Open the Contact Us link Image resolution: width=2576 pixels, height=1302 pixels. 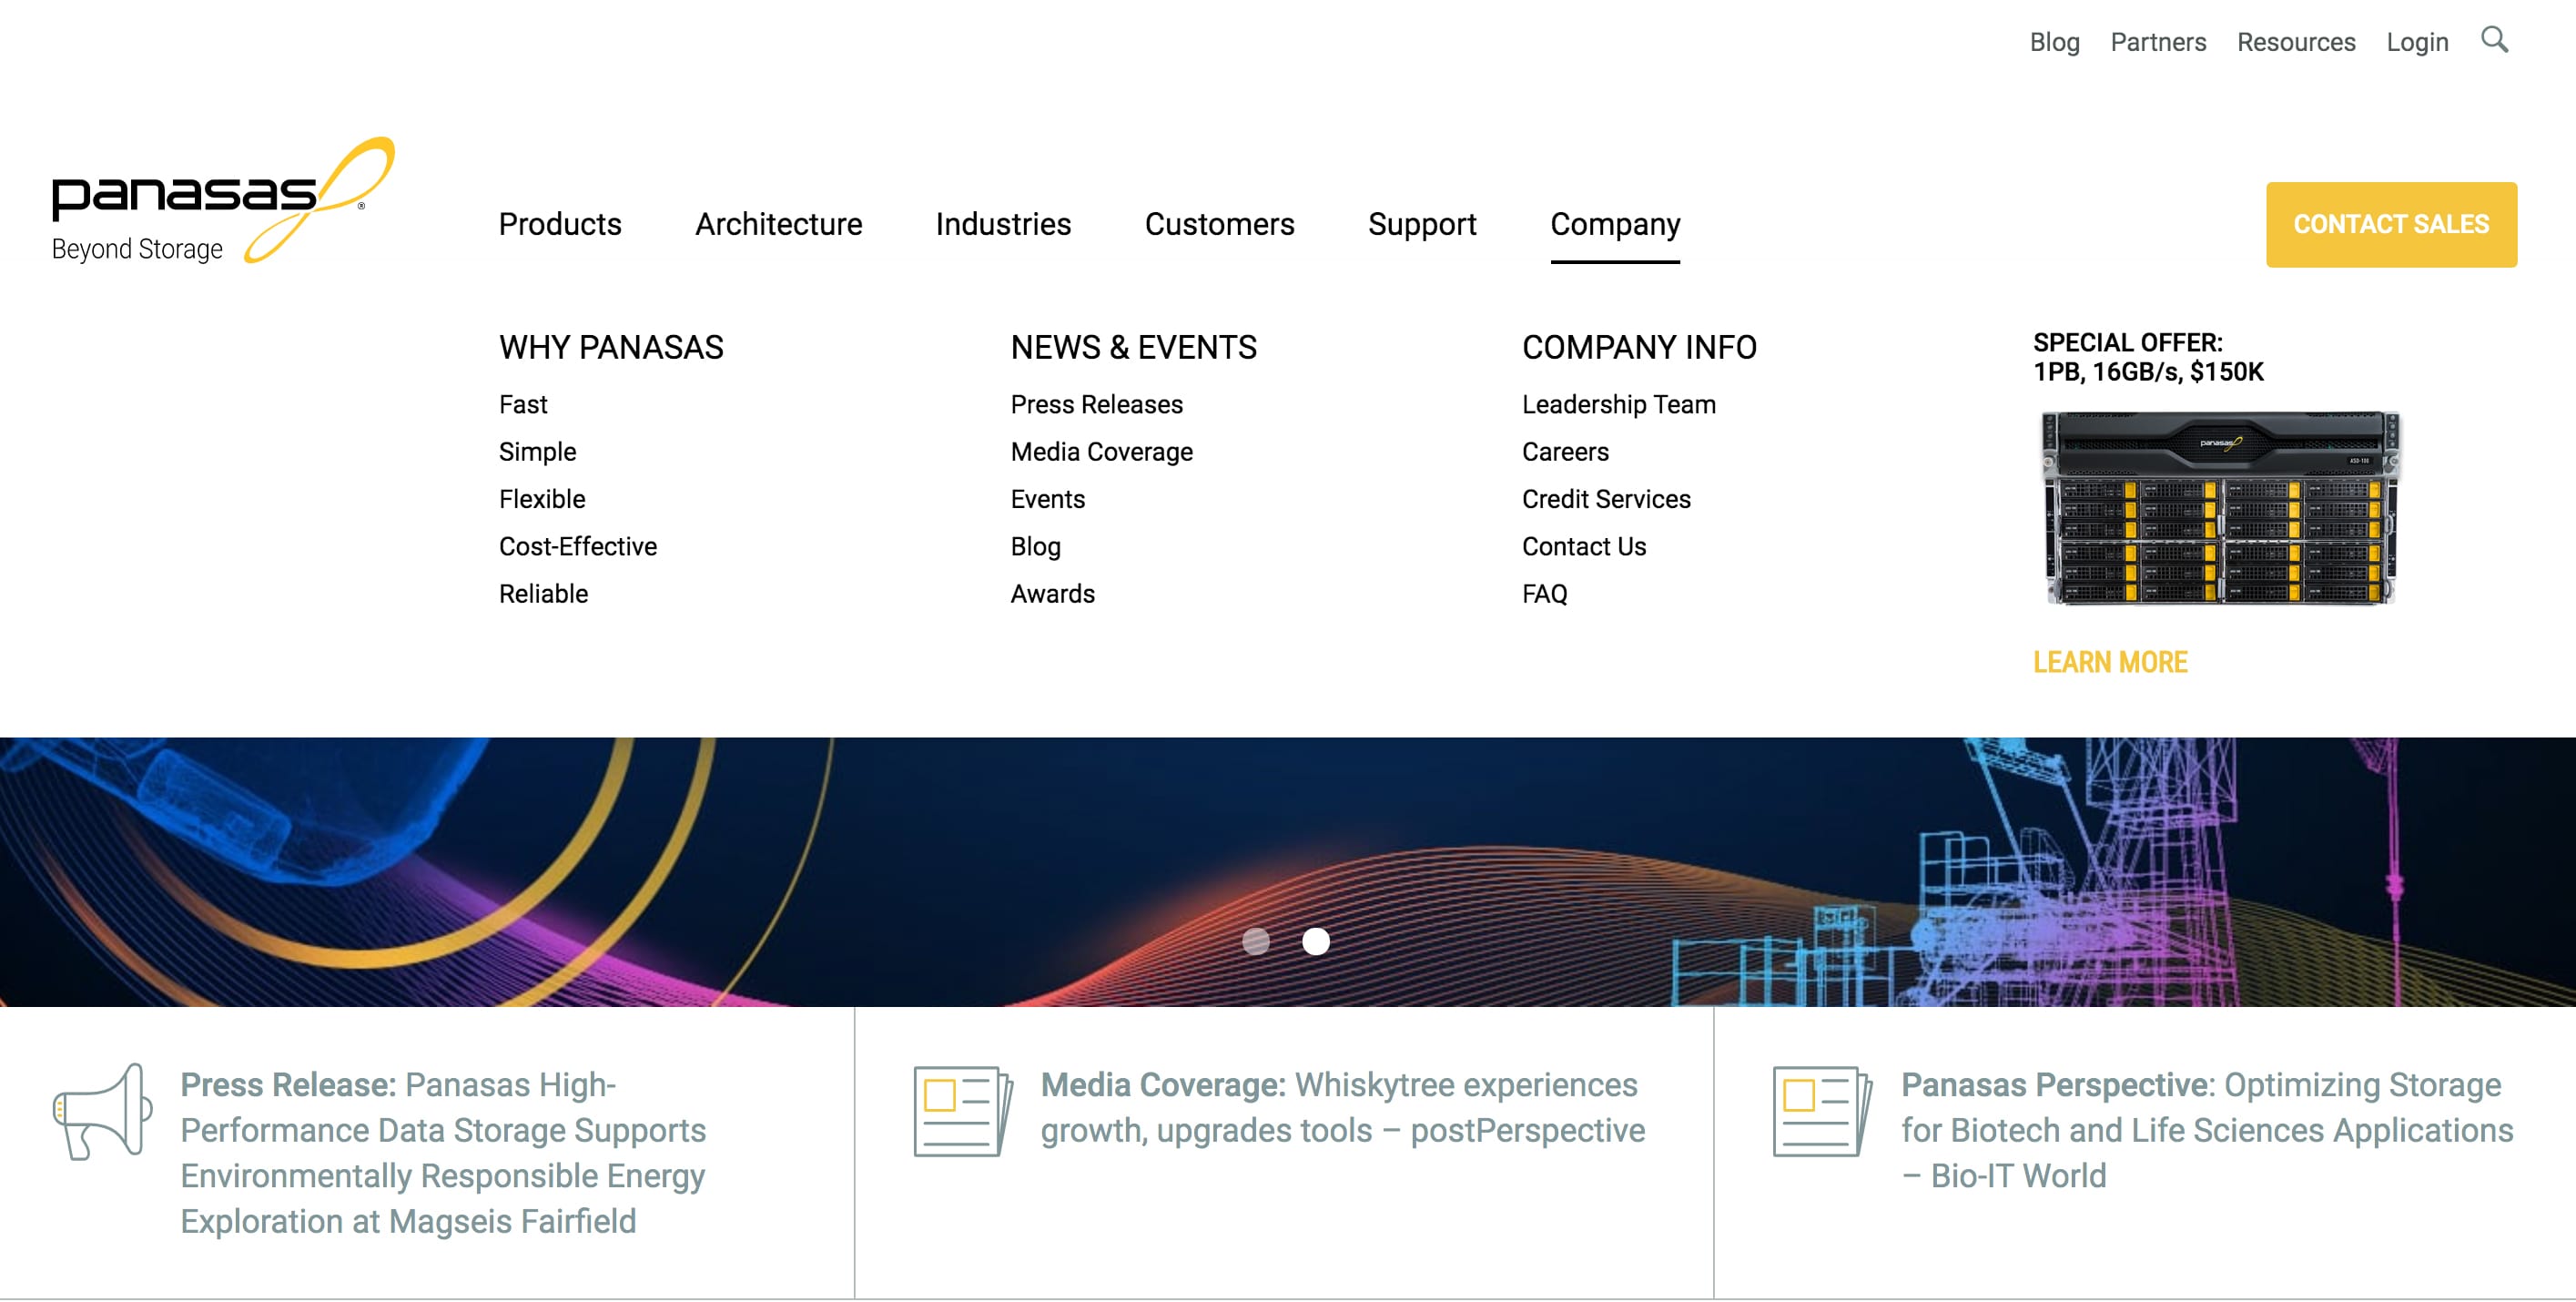pyautogui.click(x=1583, y=546)
